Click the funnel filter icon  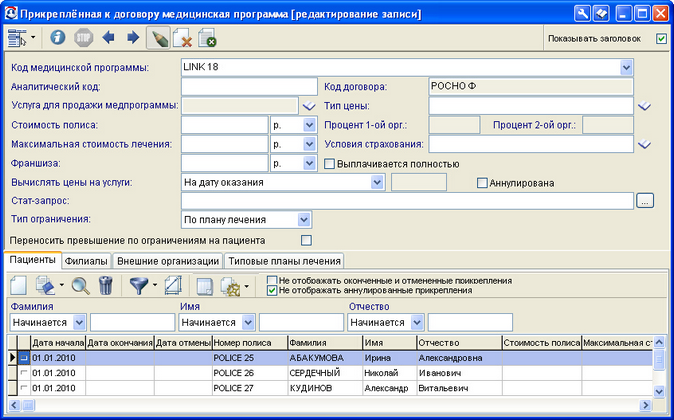pyautogui.click(x=139, y=286)
